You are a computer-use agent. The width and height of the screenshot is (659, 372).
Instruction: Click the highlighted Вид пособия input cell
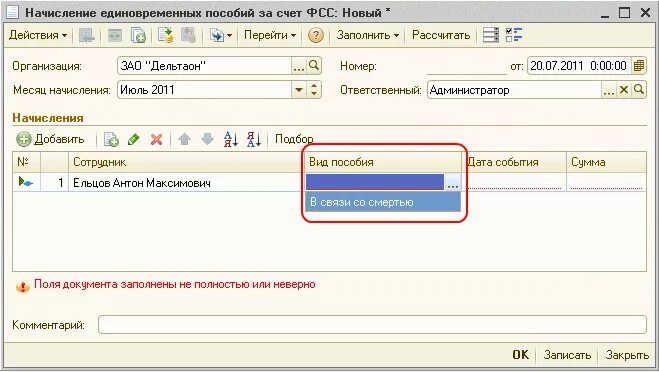375,182
